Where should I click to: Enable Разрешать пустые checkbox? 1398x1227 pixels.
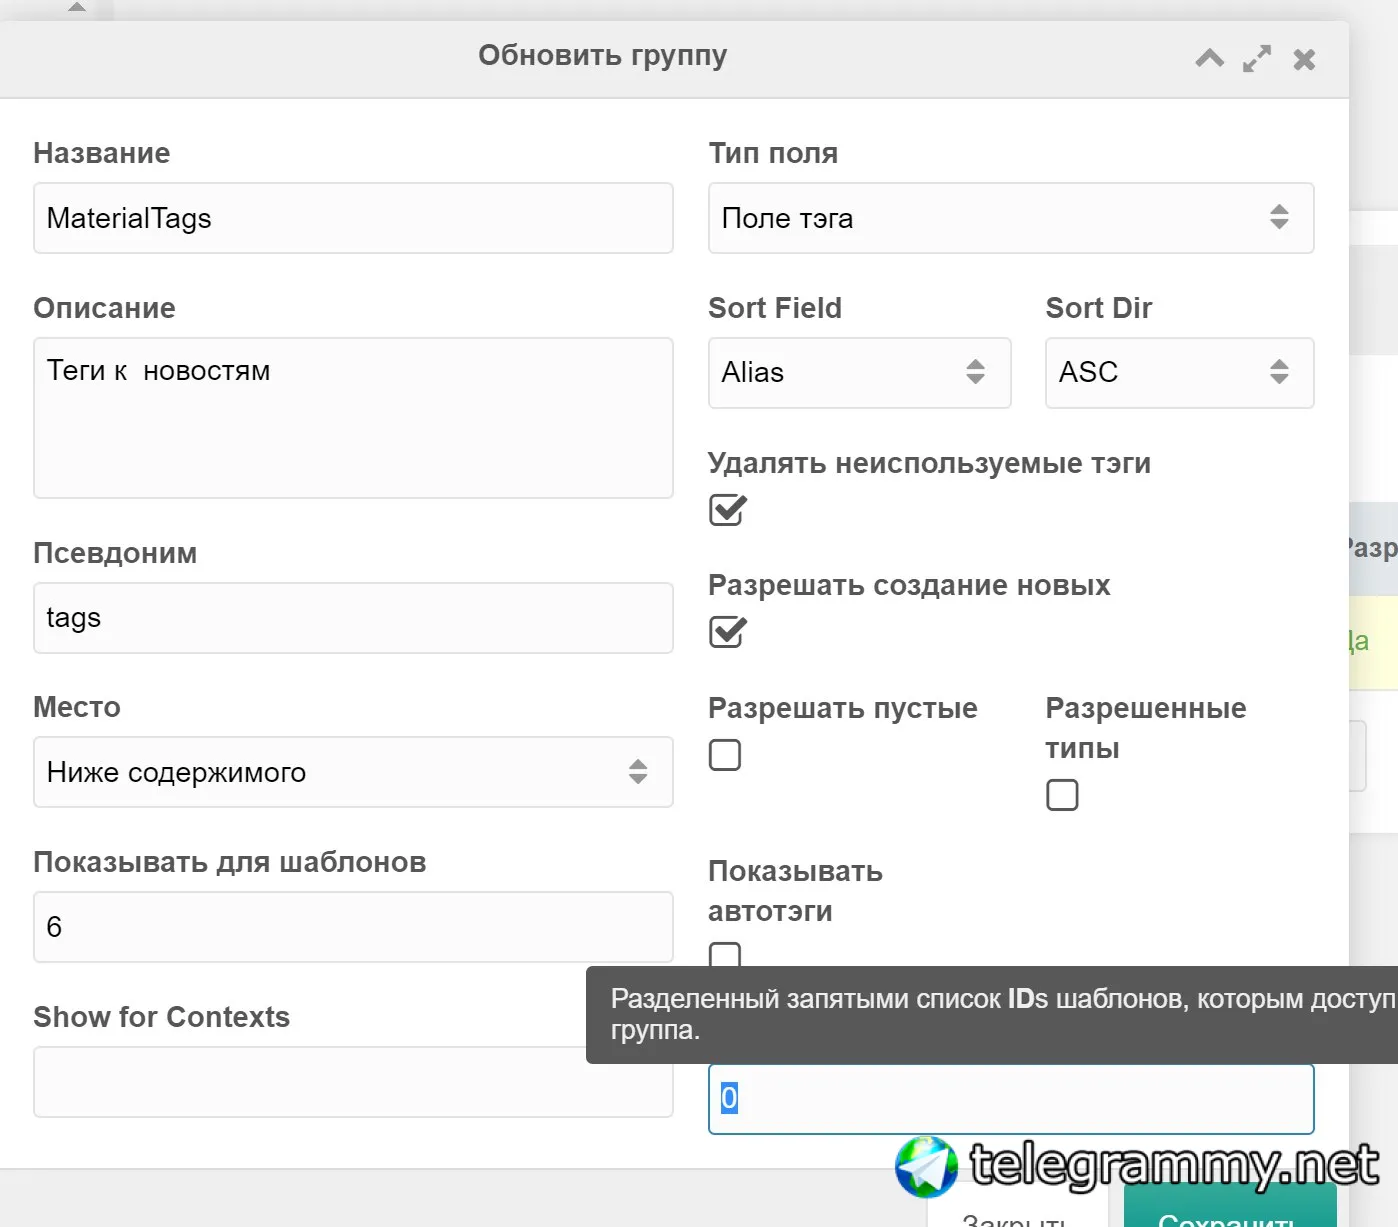[725, 755]
